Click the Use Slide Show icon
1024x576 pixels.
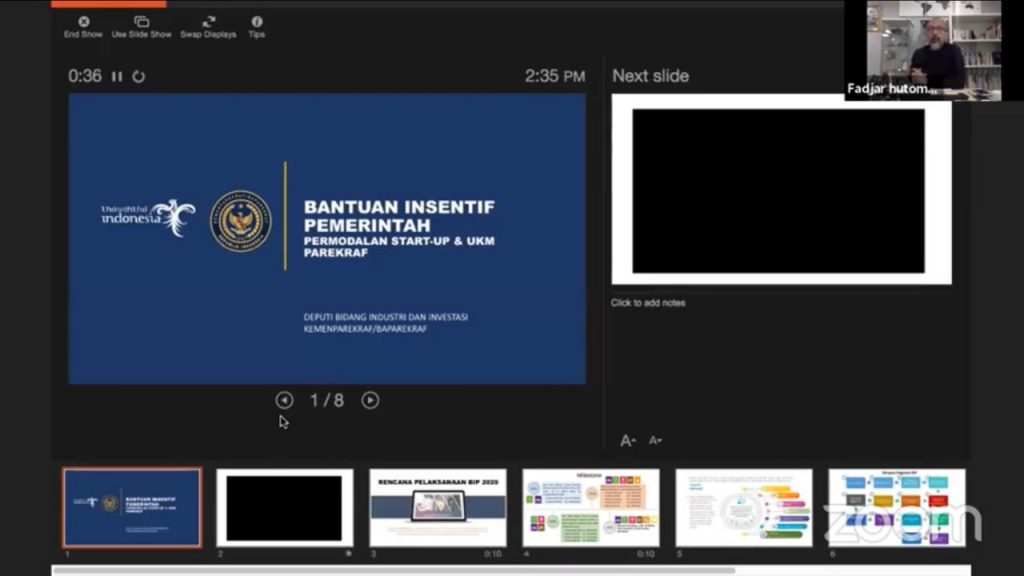pyautogui.click(x=141, y=22)
